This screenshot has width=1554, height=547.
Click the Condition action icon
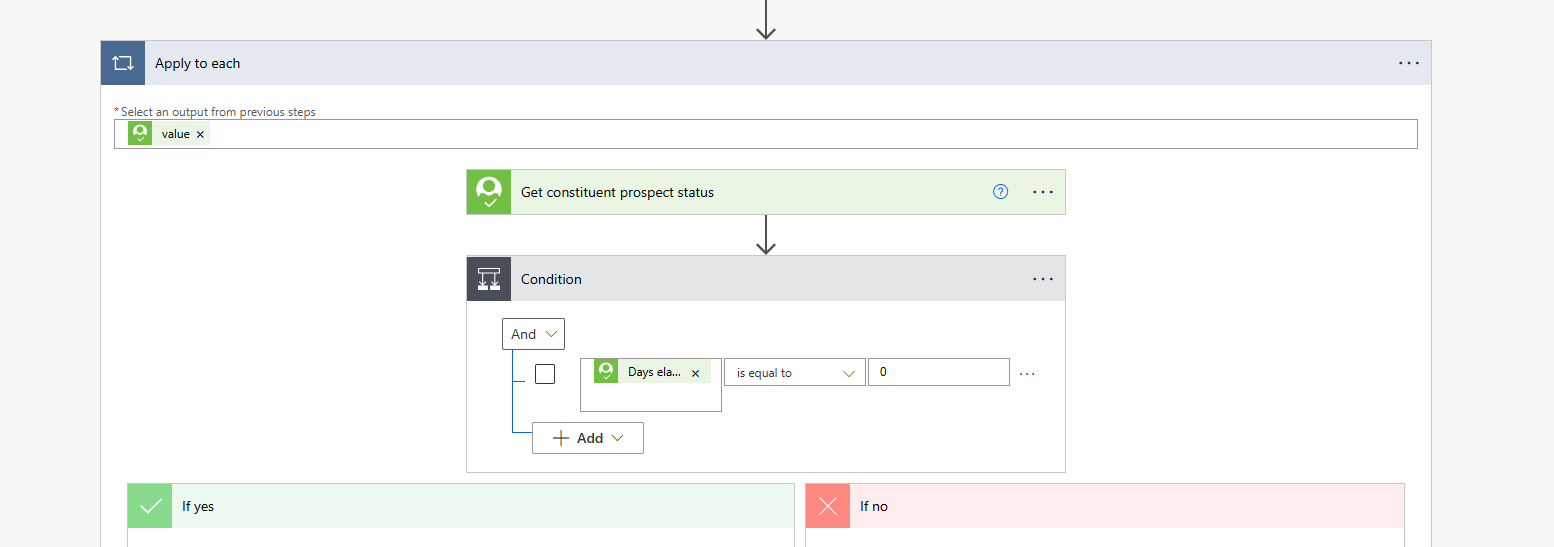[x=489, y=279]
